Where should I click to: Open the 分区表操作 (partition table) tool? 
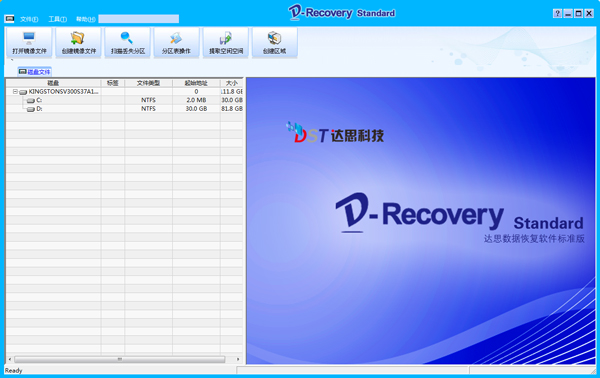176,42
